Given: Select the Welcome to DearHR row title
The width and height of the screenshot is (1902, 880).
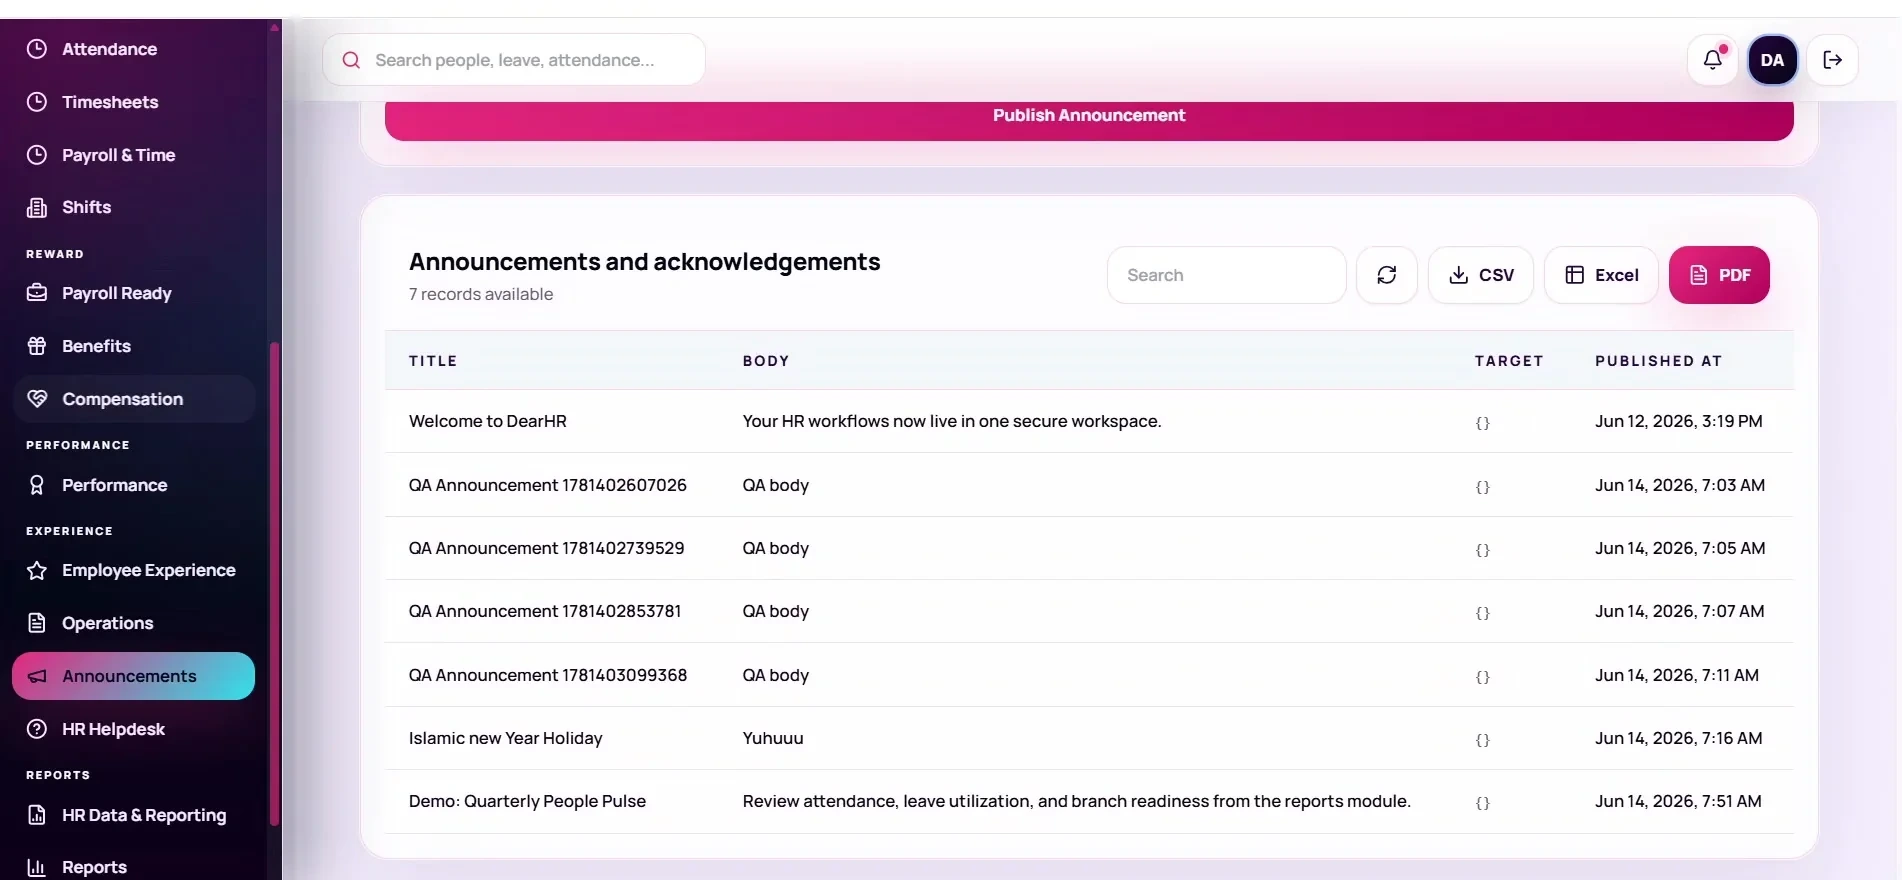Looking at the screenshot, I should click(x=488, y=421).
